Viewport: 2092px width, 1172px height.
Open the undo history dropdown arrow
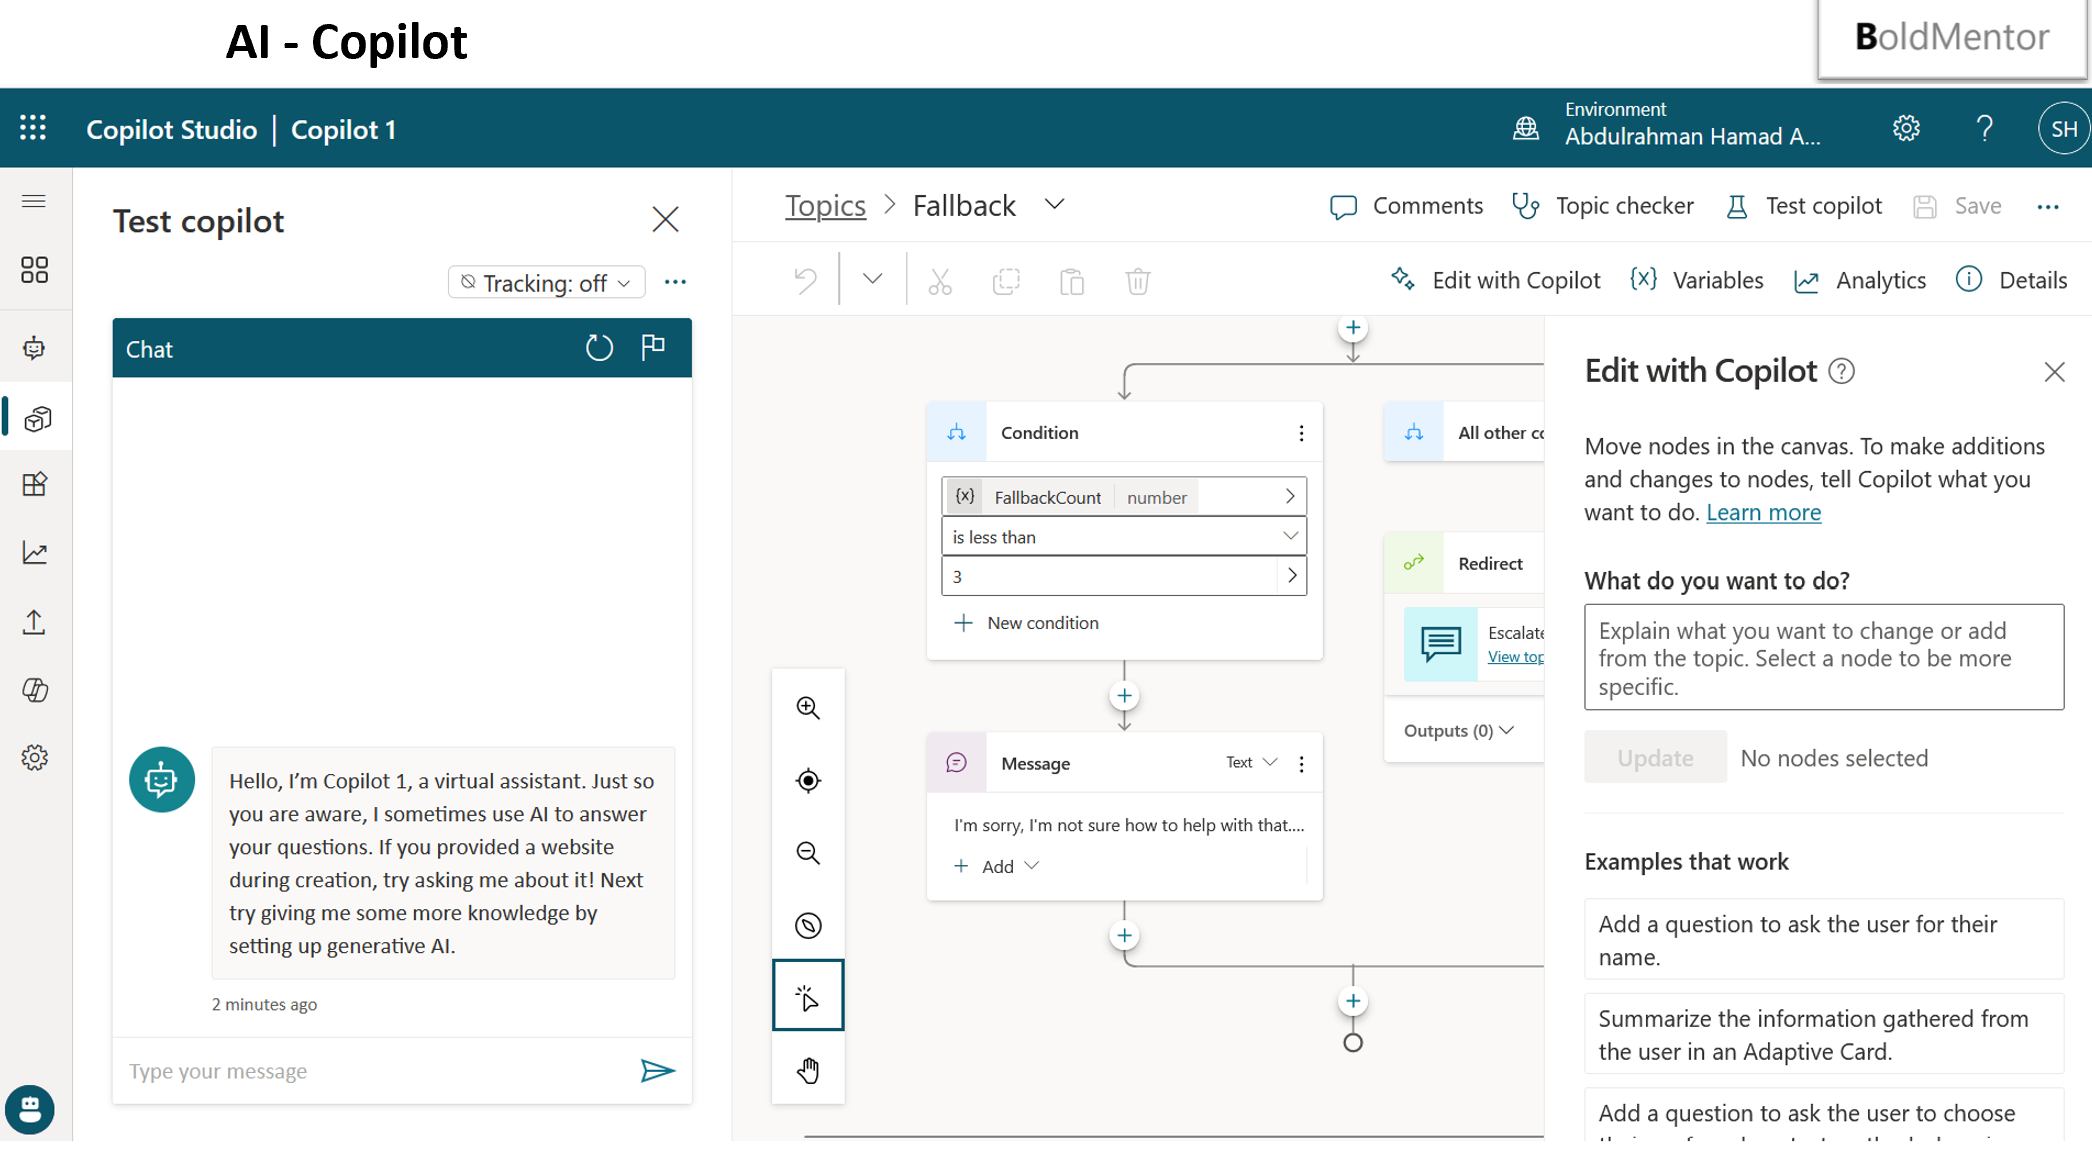[x=872, y=280]
